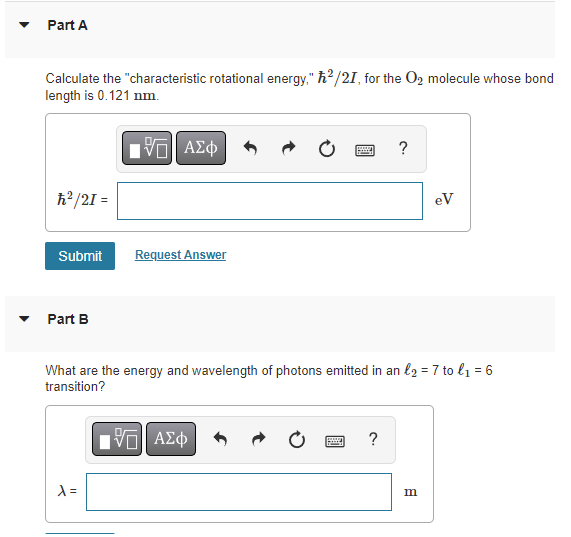This screenshot has height=537, width=571.
Task: Submit the Part A answer
Action: pos(80,256)
